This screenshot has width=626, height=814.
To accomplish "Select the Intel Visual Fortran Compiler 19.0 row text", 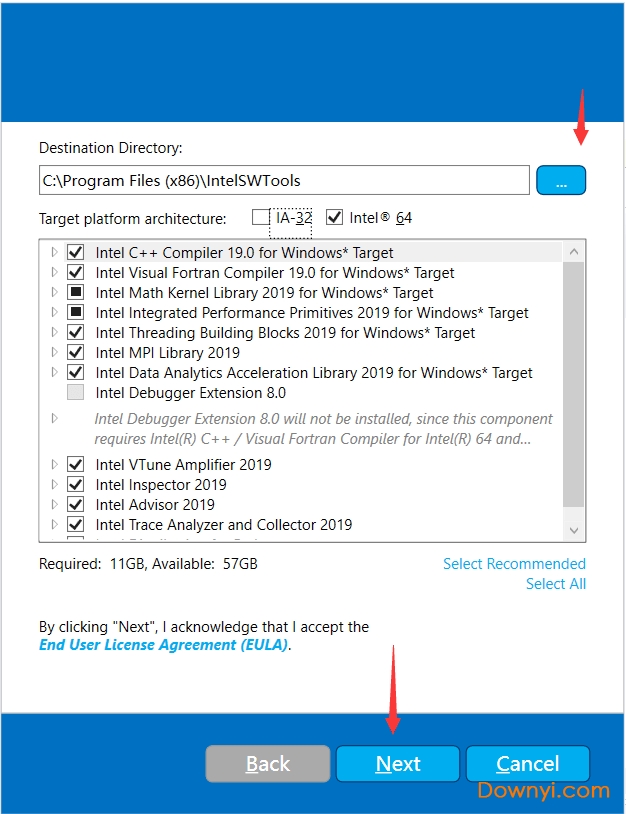I will click(275, 273).
